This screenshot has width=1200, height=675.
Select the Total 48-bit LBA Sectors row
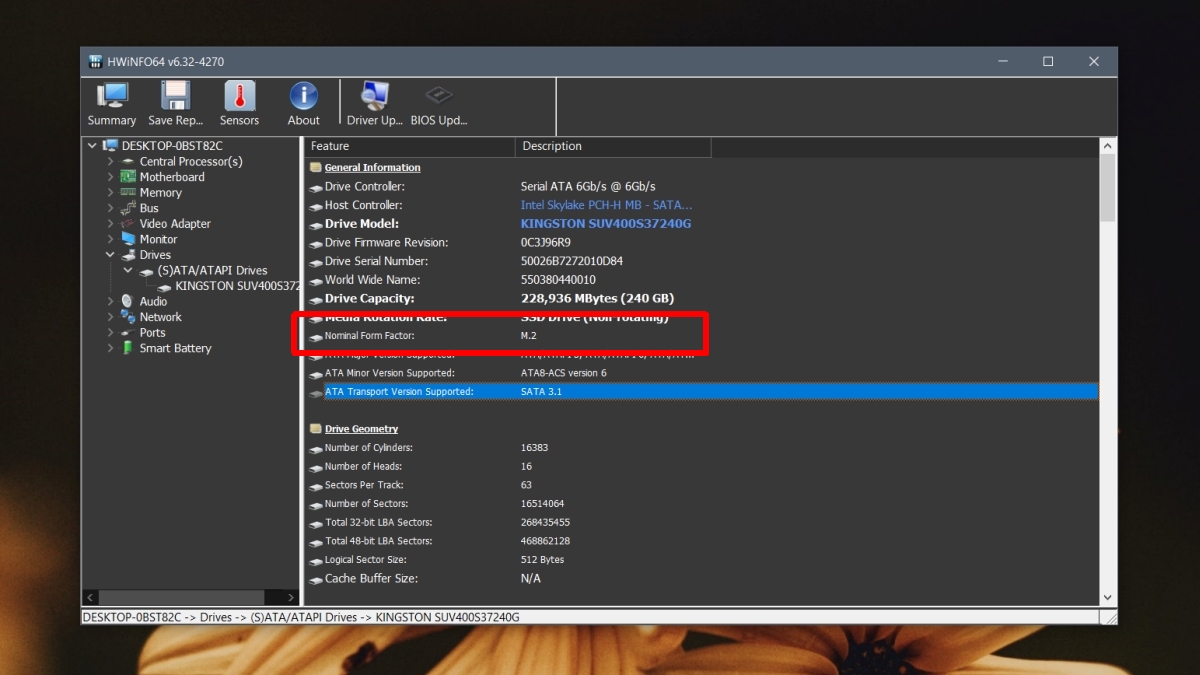(703, 541)
